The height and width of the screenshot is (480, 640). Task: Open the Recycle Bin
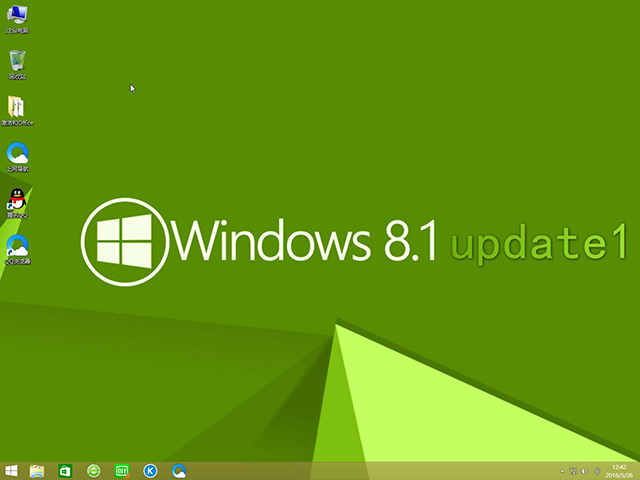[17, 61]
